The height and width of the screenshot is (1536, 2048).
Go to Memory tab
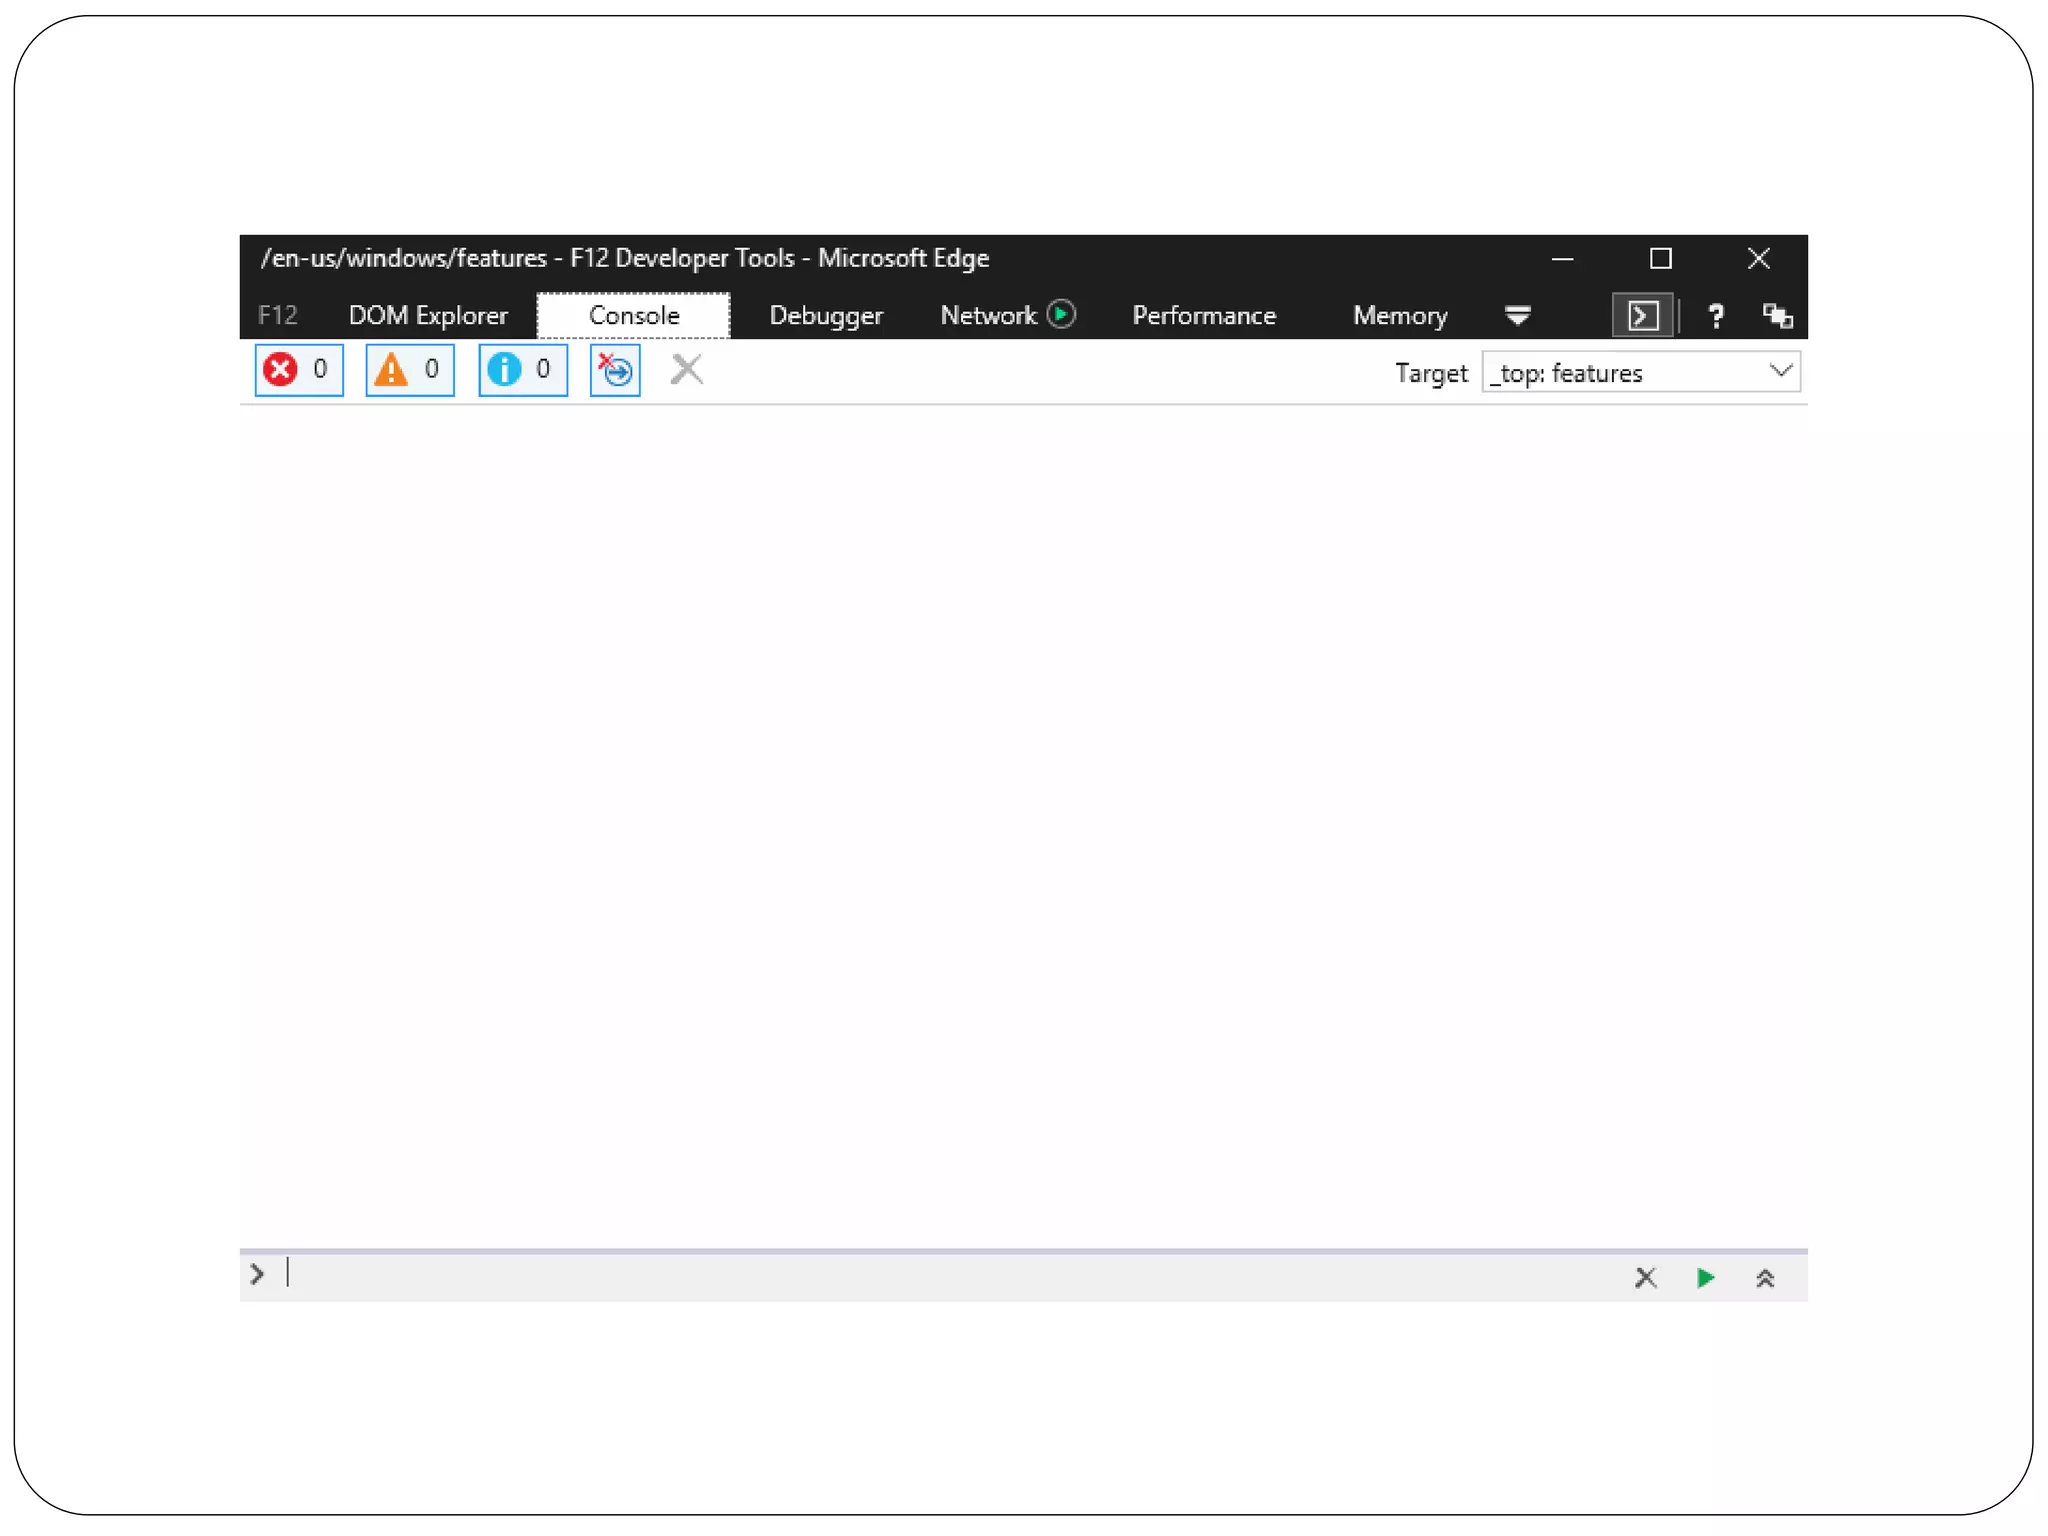(1399, 316)
